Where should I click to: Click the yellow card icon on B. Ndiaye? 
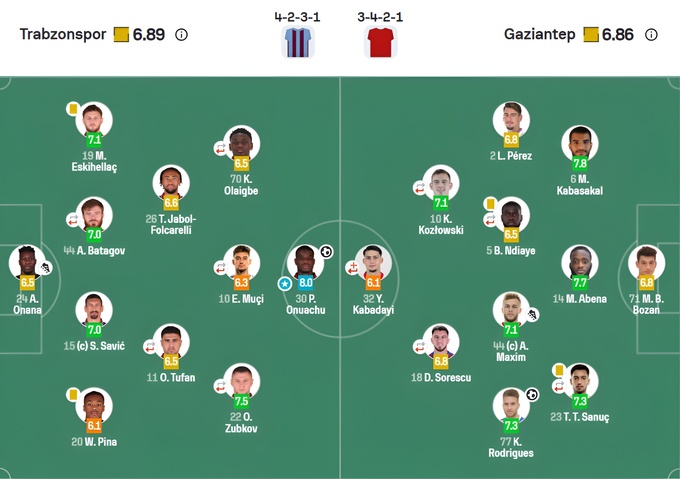point(490,203)
